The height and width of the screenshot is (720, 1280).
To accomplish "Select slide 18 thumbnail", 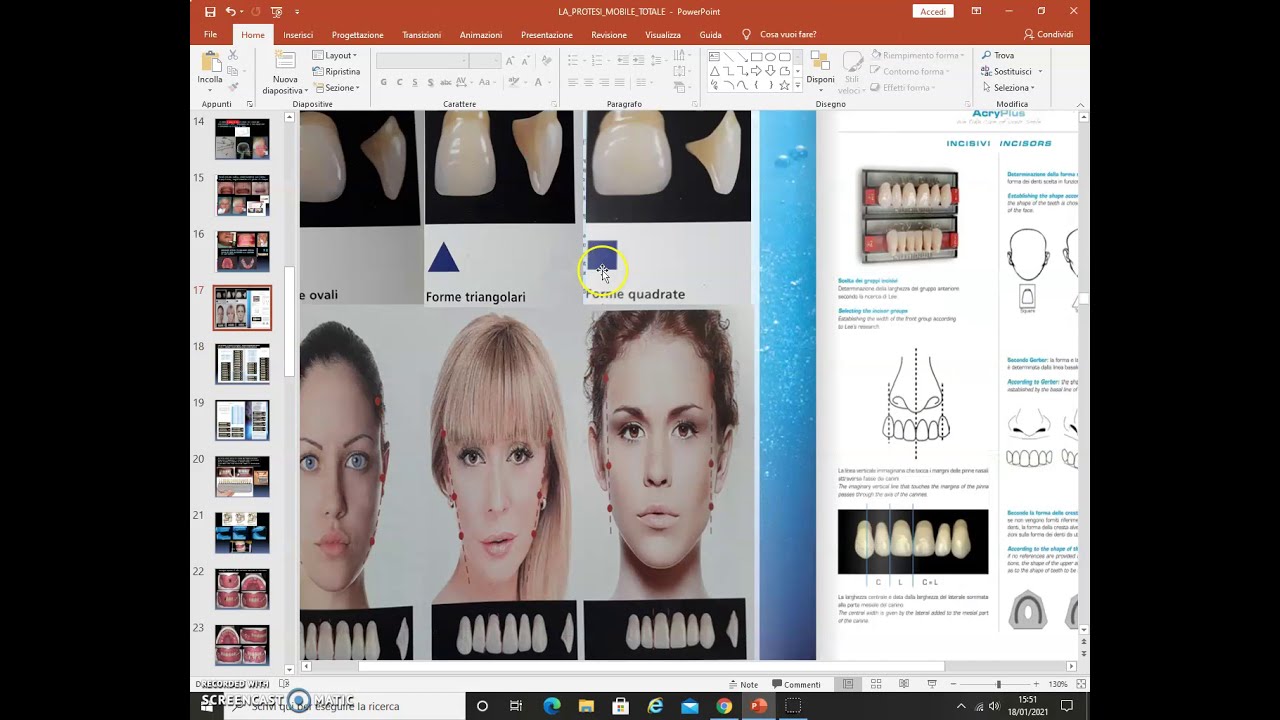I will click(242, 364).
